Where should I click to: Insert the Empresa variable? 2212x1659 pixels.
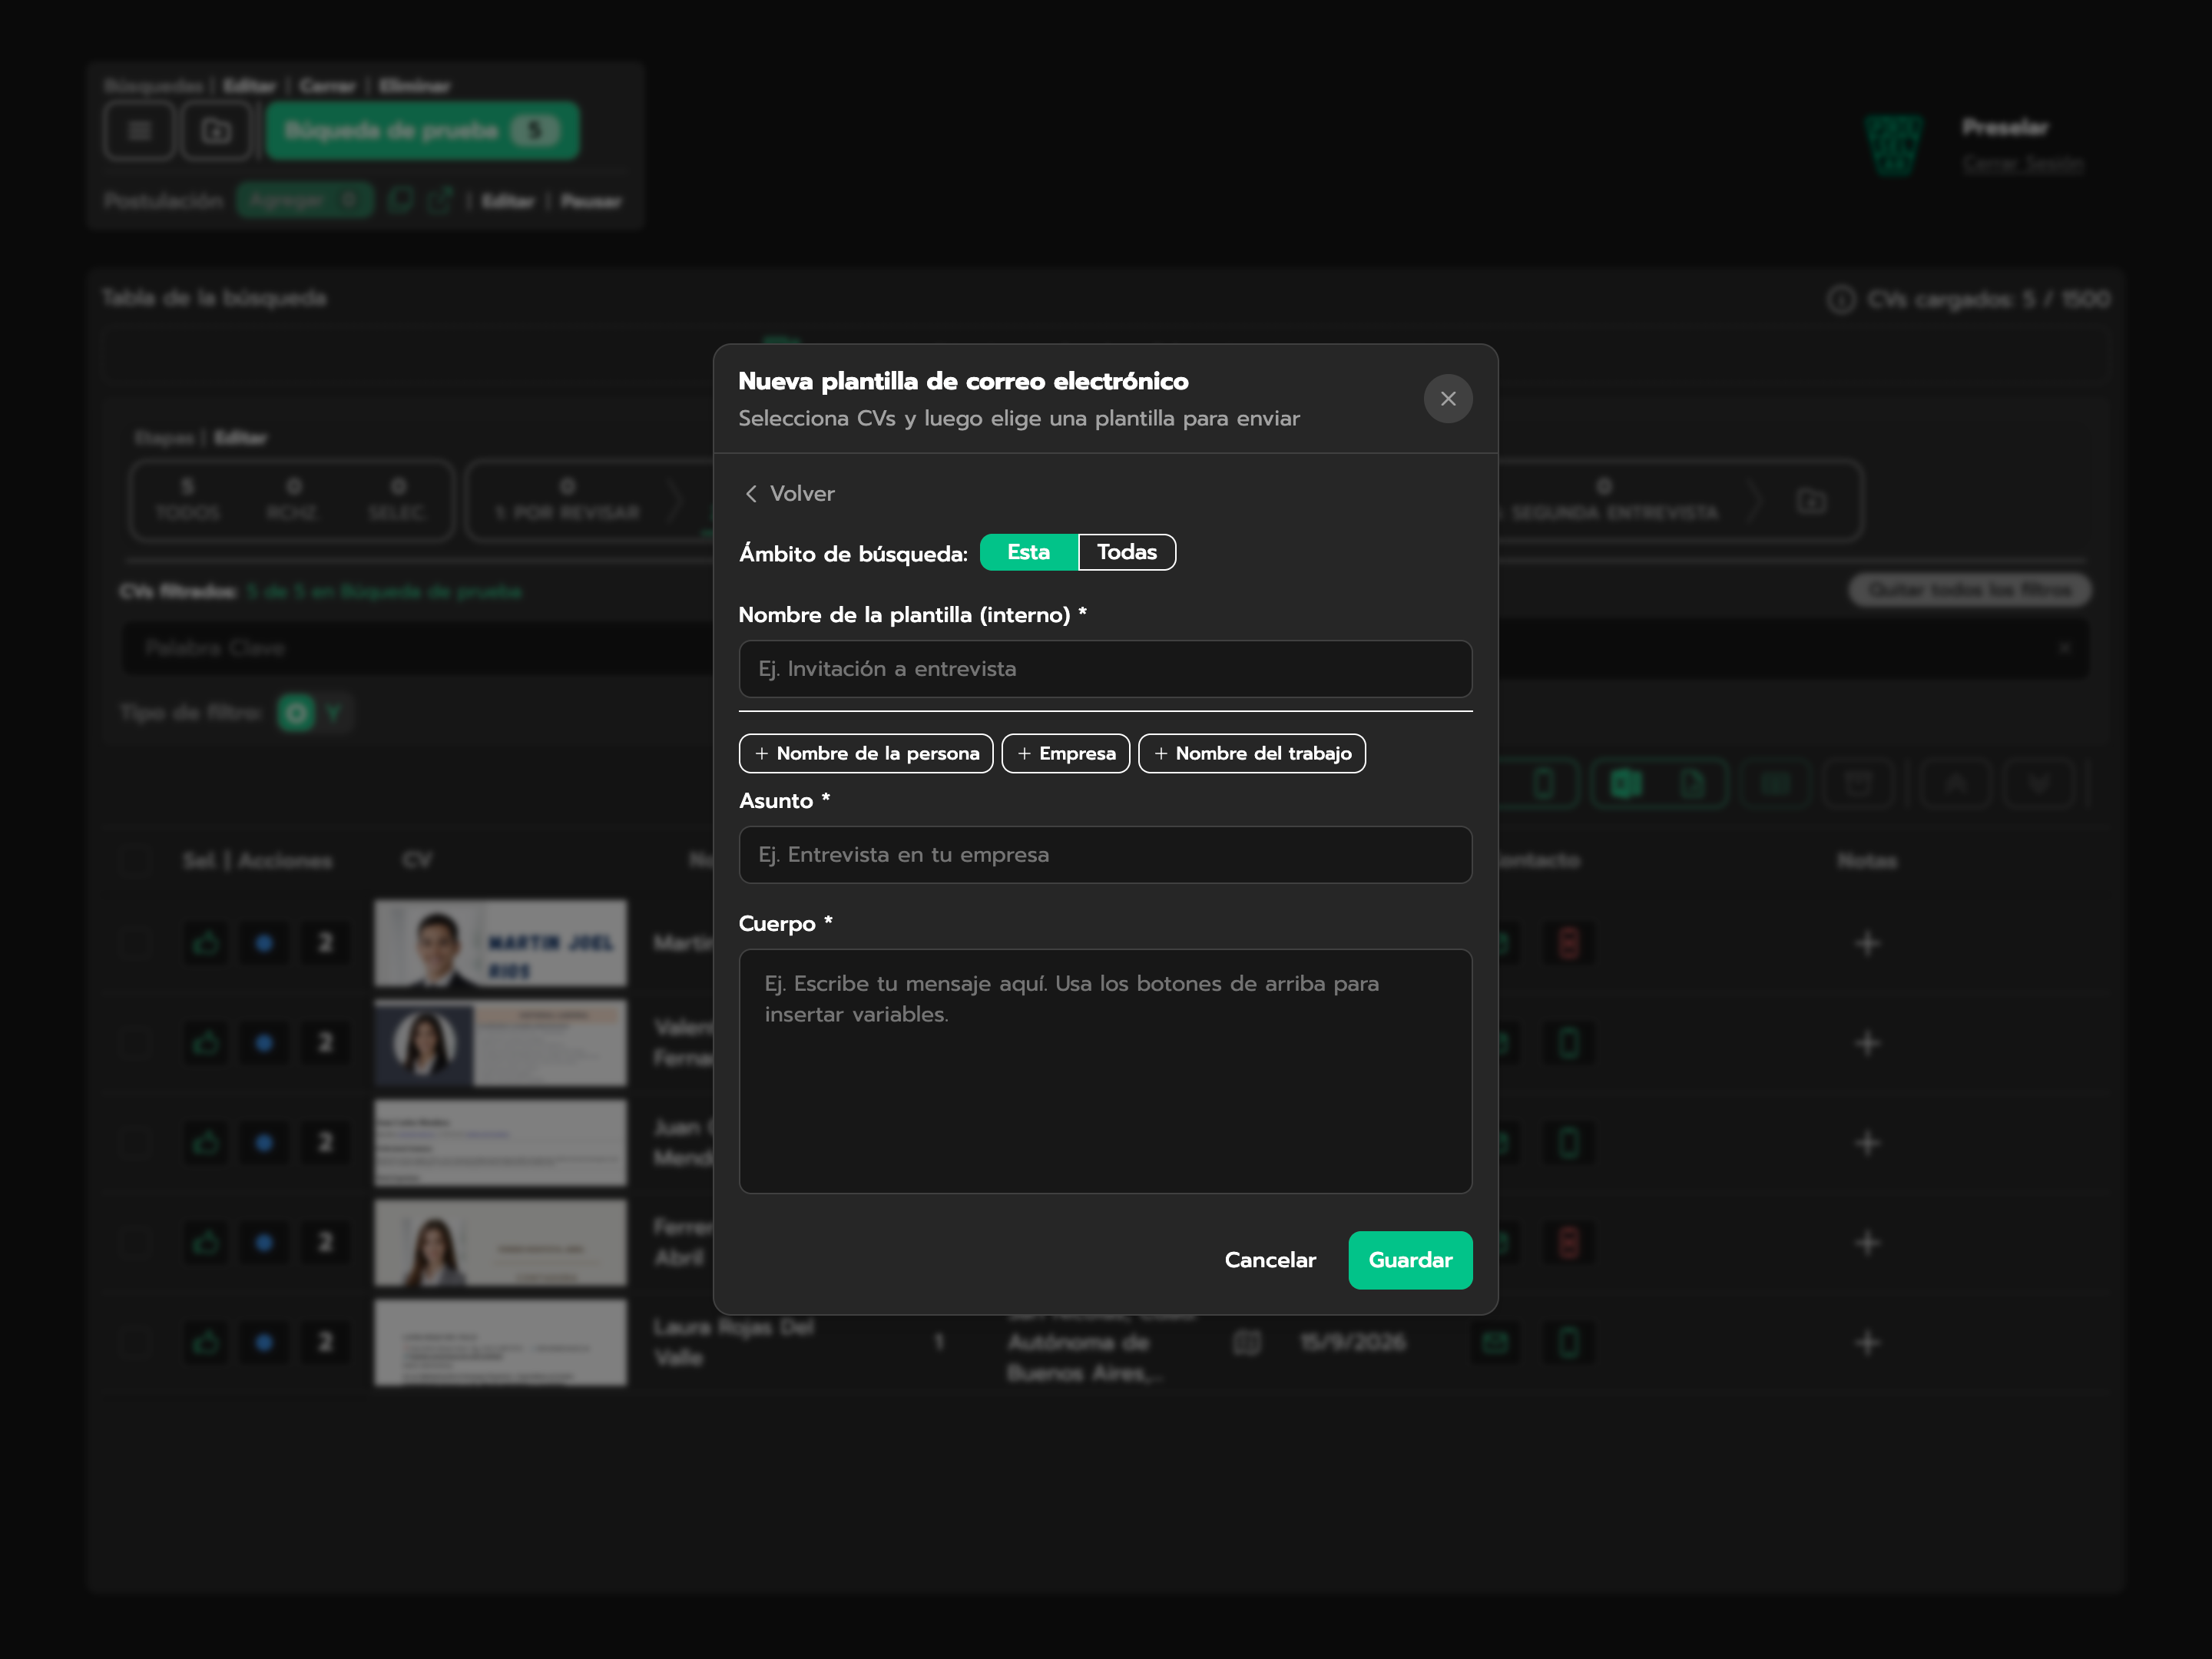(1066, 754)
